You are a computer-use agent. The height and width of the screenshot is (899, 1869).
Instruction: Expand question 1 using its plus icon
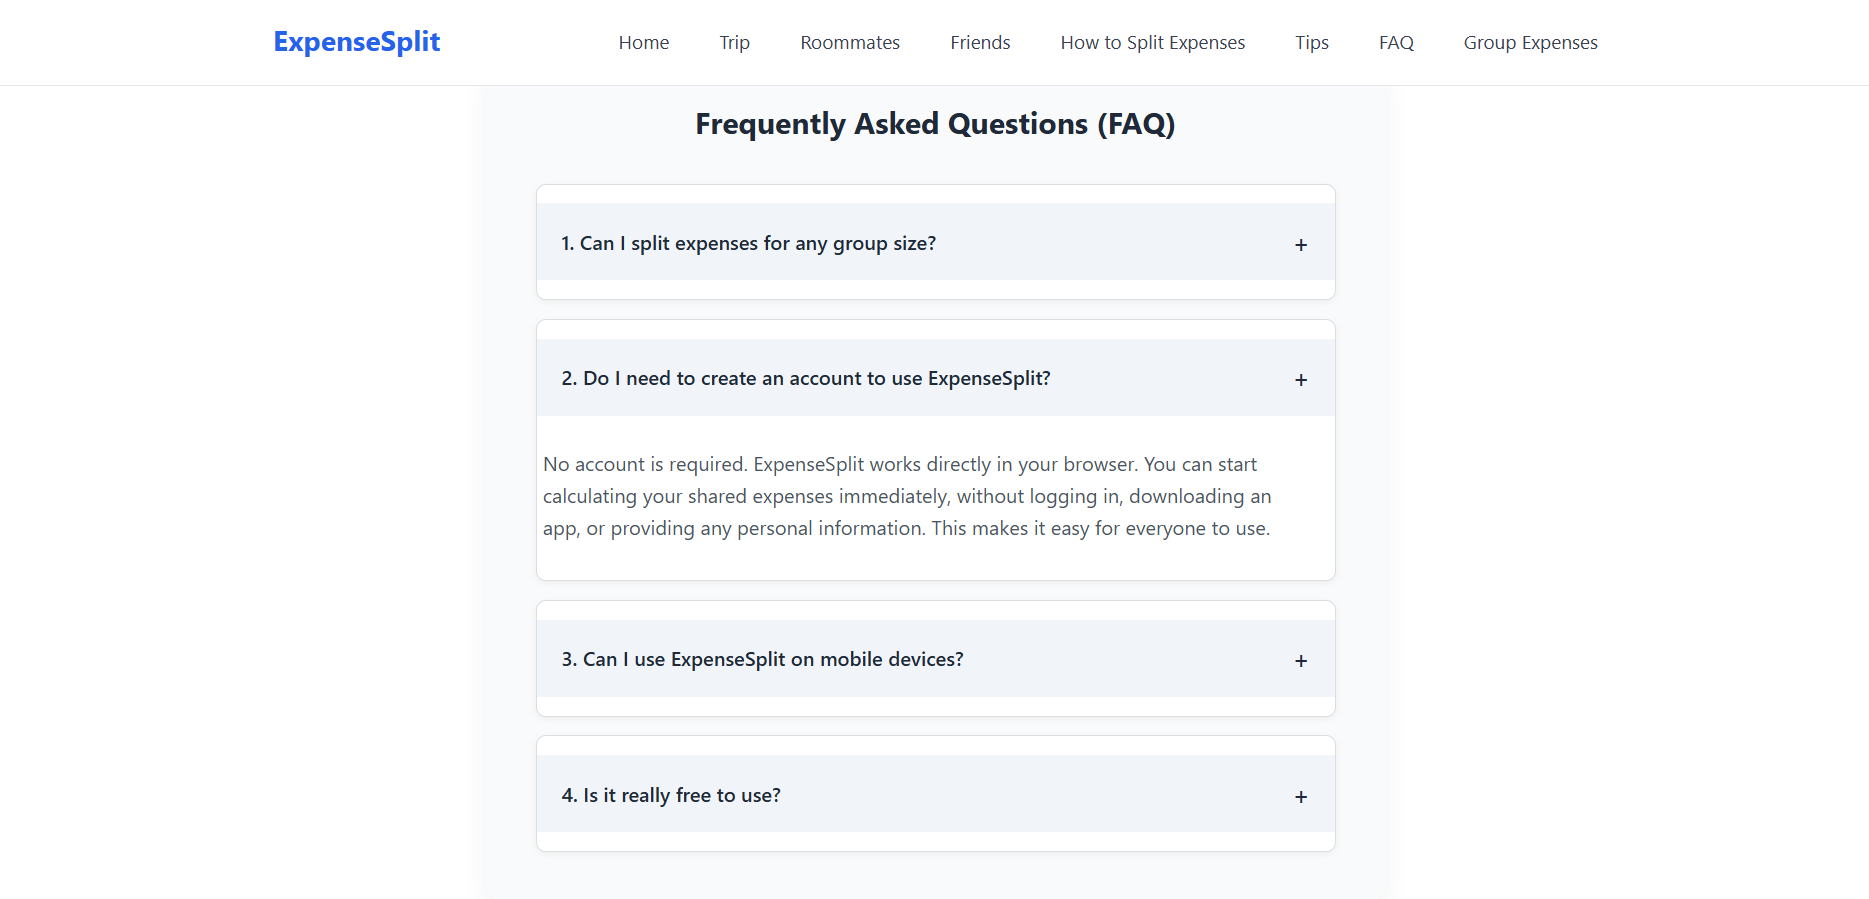click(1301, 245)
